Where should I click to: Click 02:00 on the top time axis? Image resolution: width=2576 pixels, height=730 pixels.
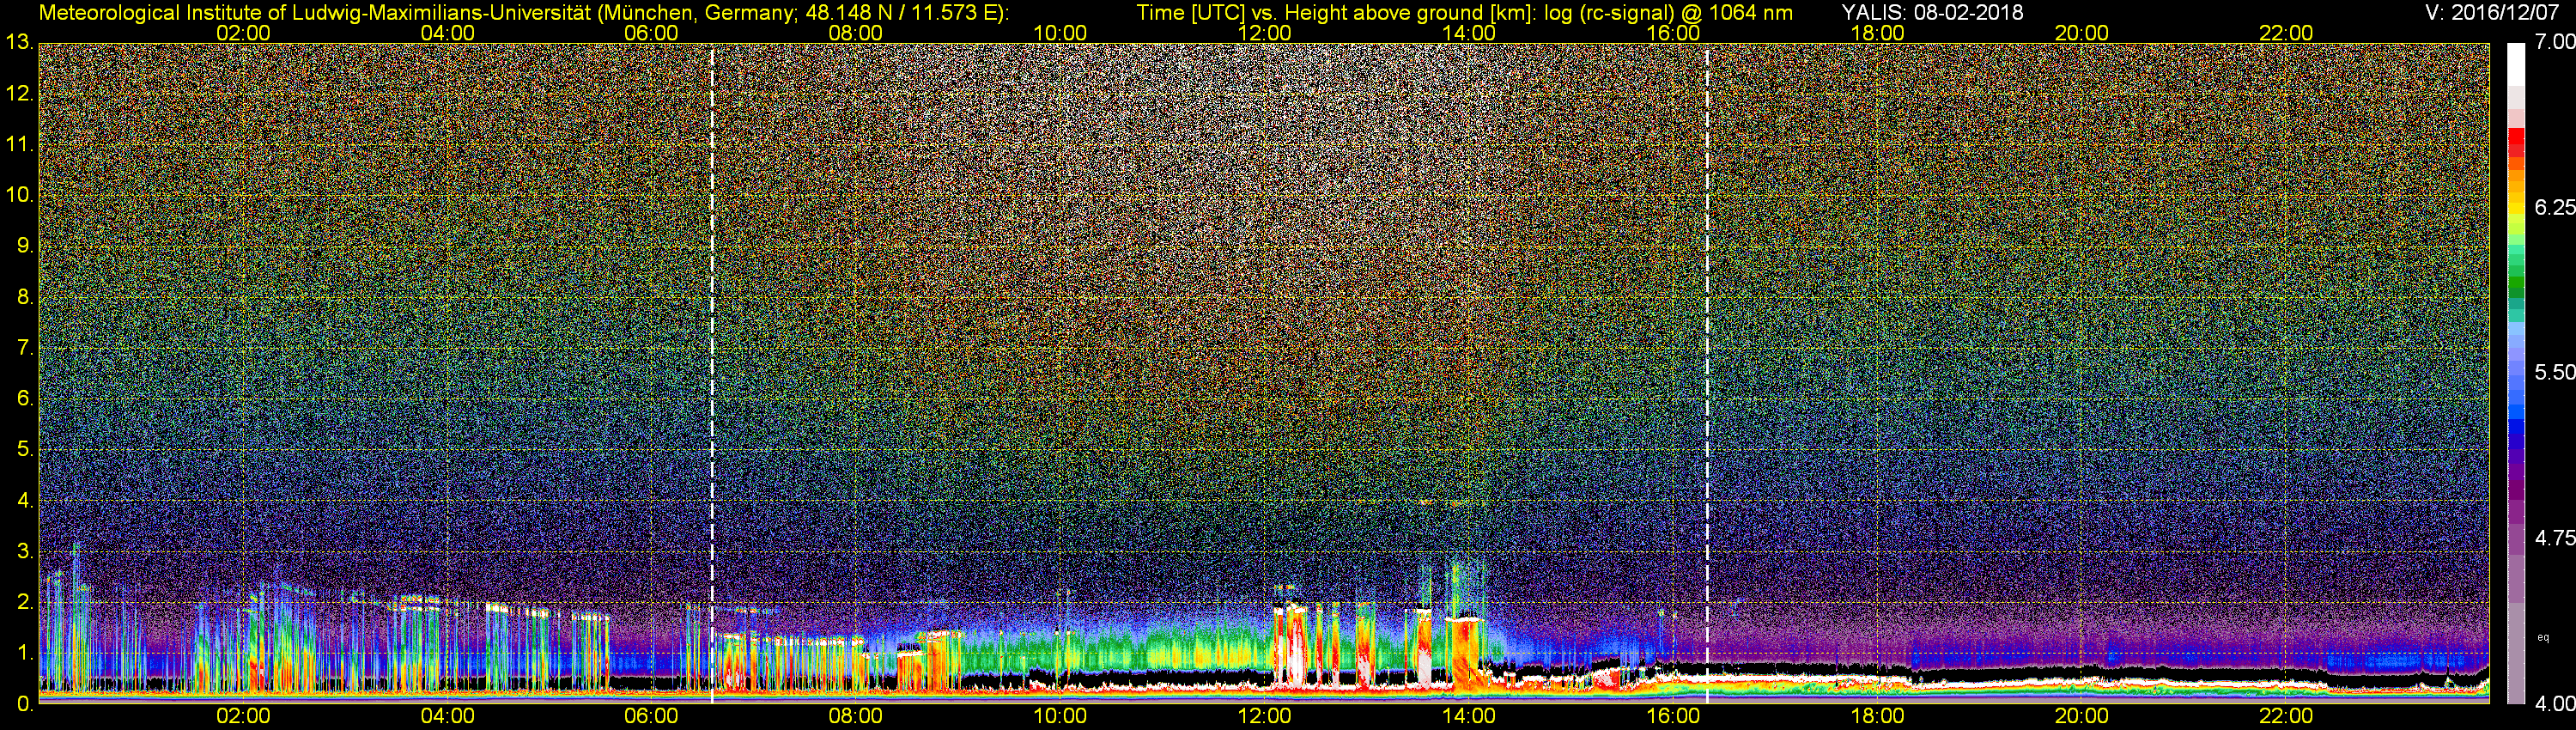click(x=243, y=33)
